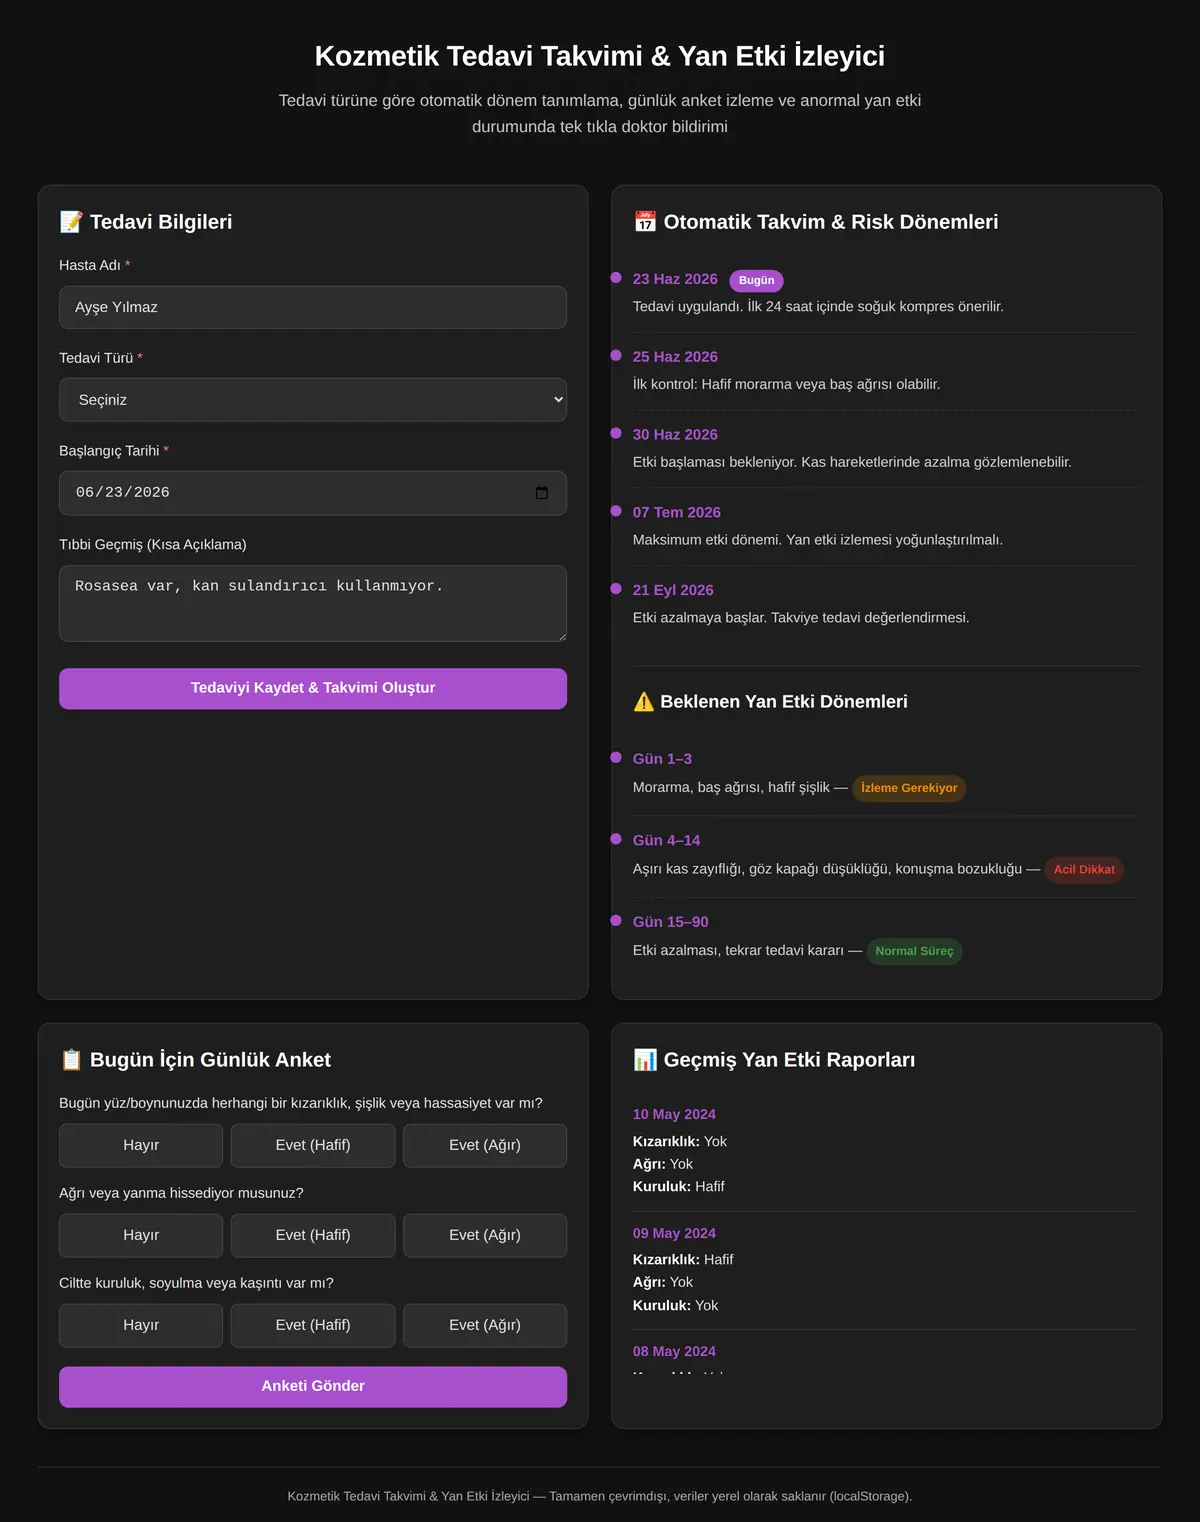The width and height of the screenshot is (1200, 1522).
Task: Pick Hayır for the kuruluk, soyulma question
Action: [x=141, y=1326]
